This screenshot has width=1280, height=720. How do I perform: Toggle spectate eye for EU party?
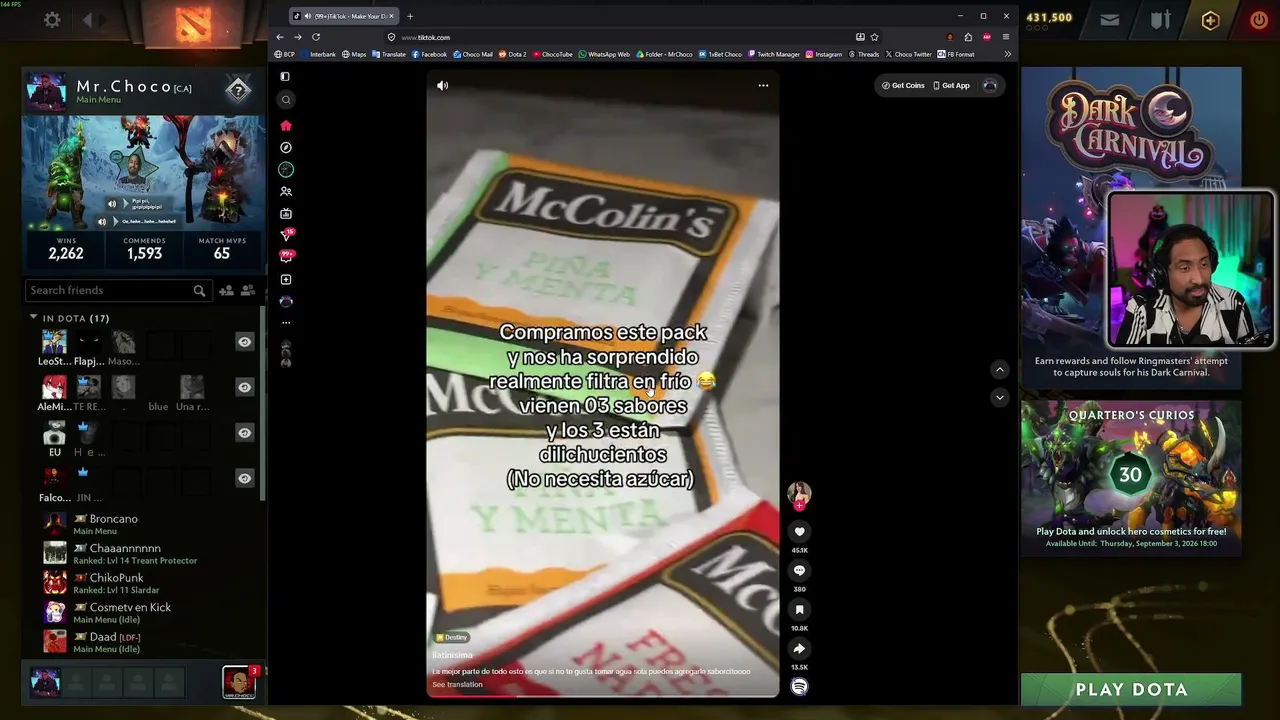(x=244, y=433)
